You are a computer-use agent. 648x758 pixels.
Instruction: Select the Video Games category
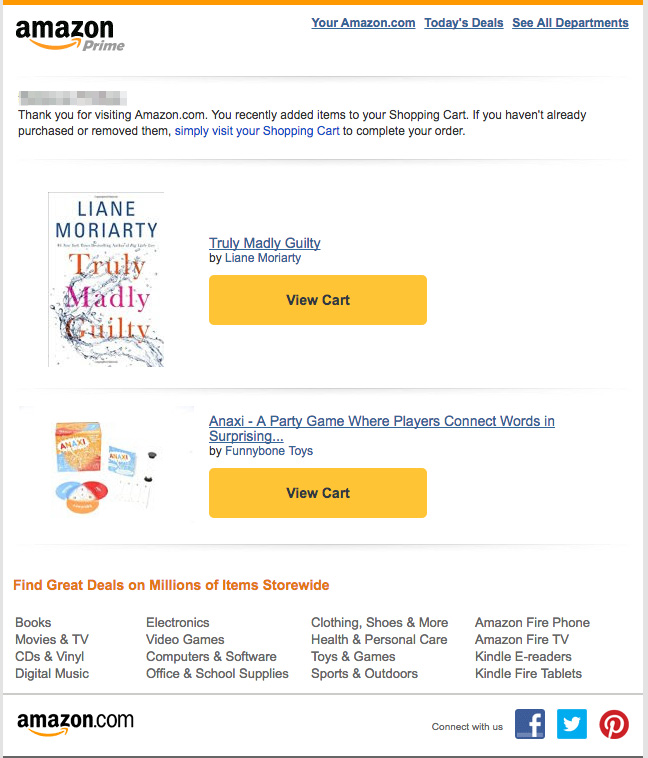click(x=185, y=639)
